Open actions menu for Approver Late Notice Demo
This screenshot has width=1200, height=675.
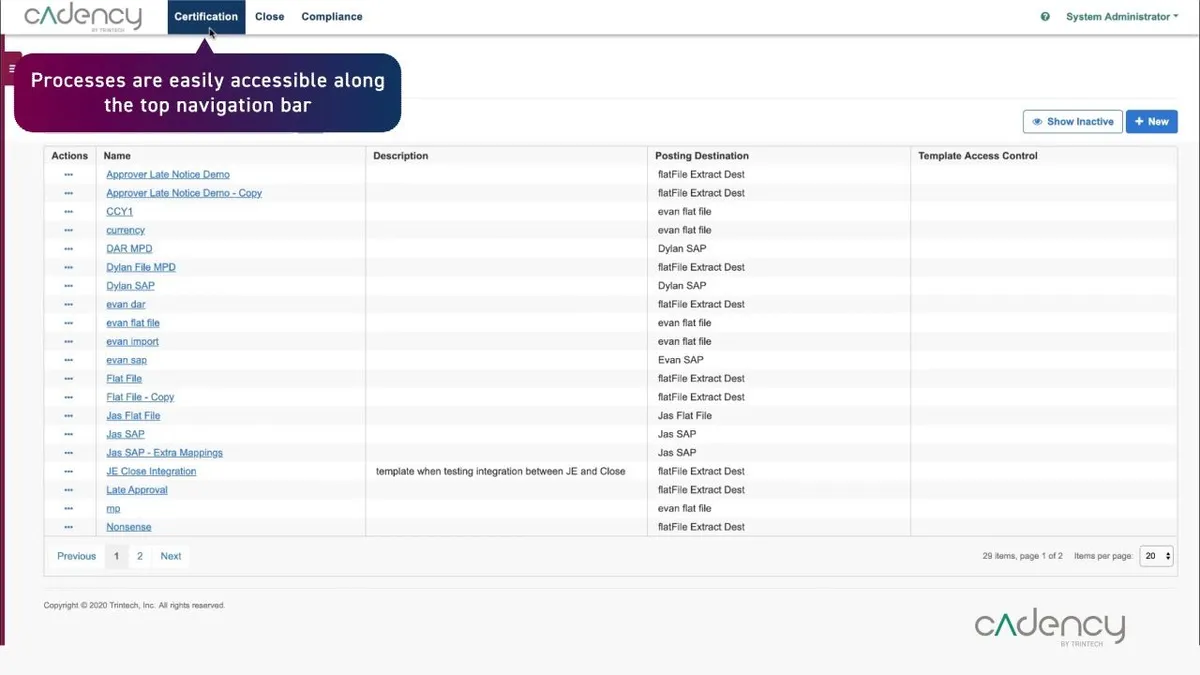pyautogui.click(x=69, y=175)
